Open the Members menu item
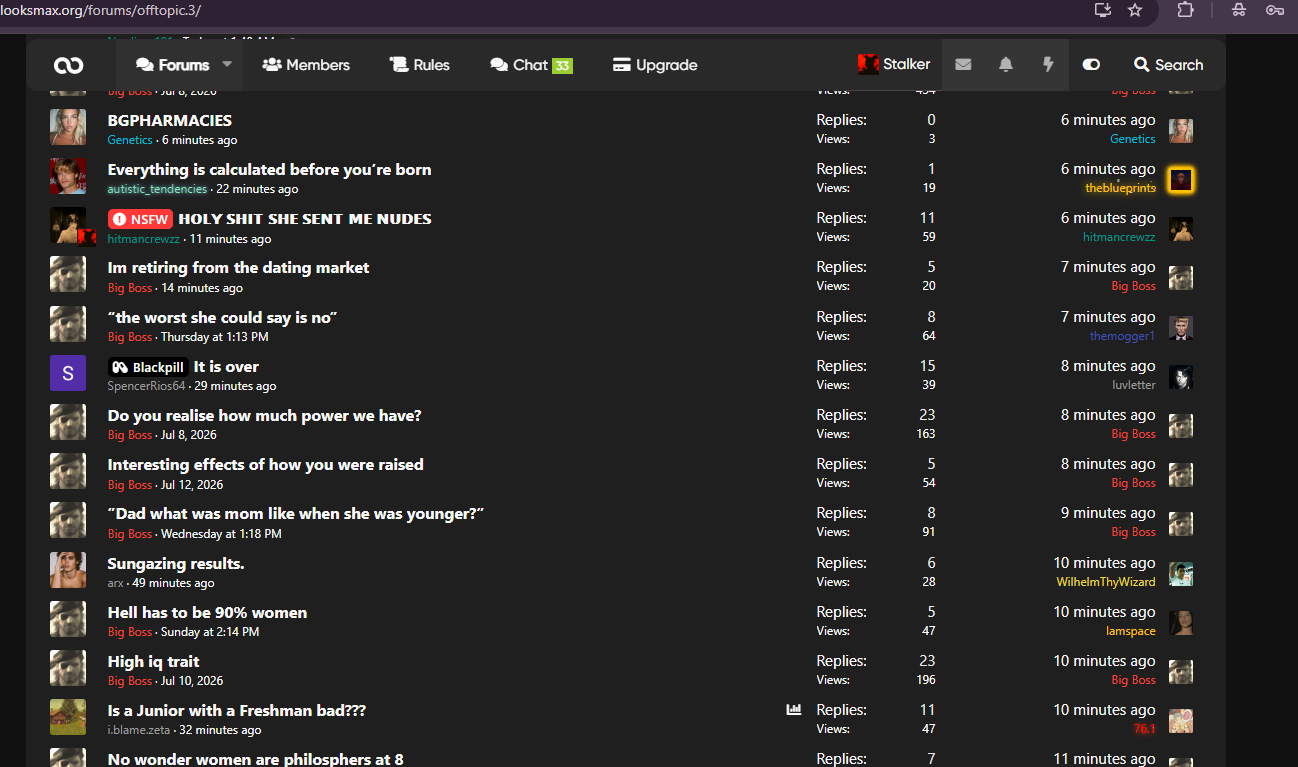The width and height of the screenshot is (1298, 767). tap(306, 65)
